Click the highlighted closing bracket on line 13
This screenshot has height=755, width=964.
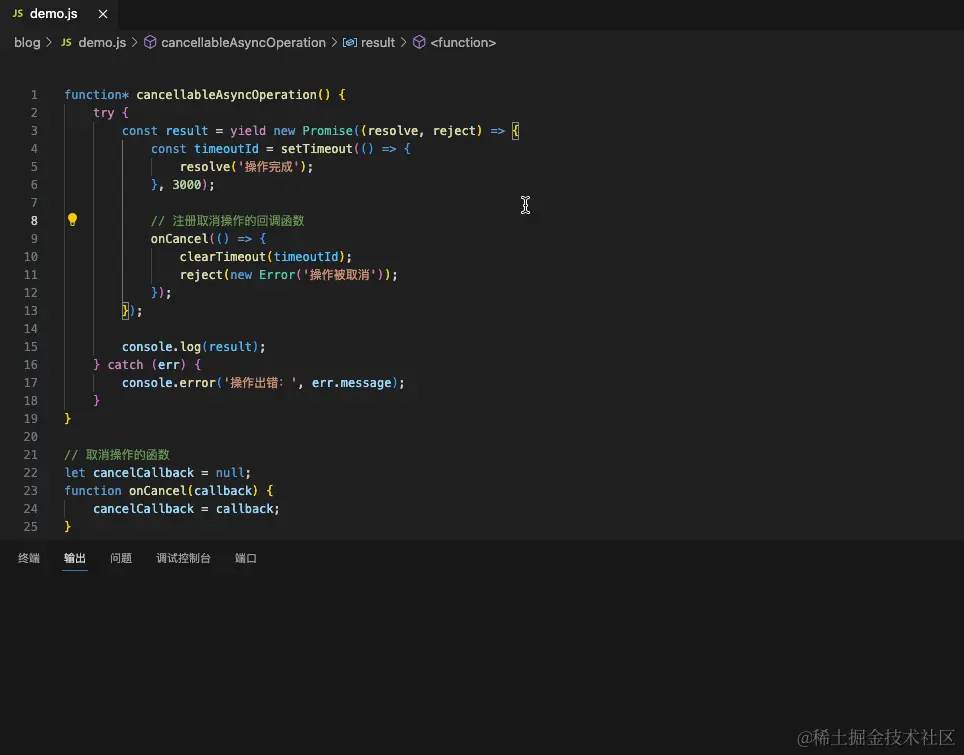125,311
